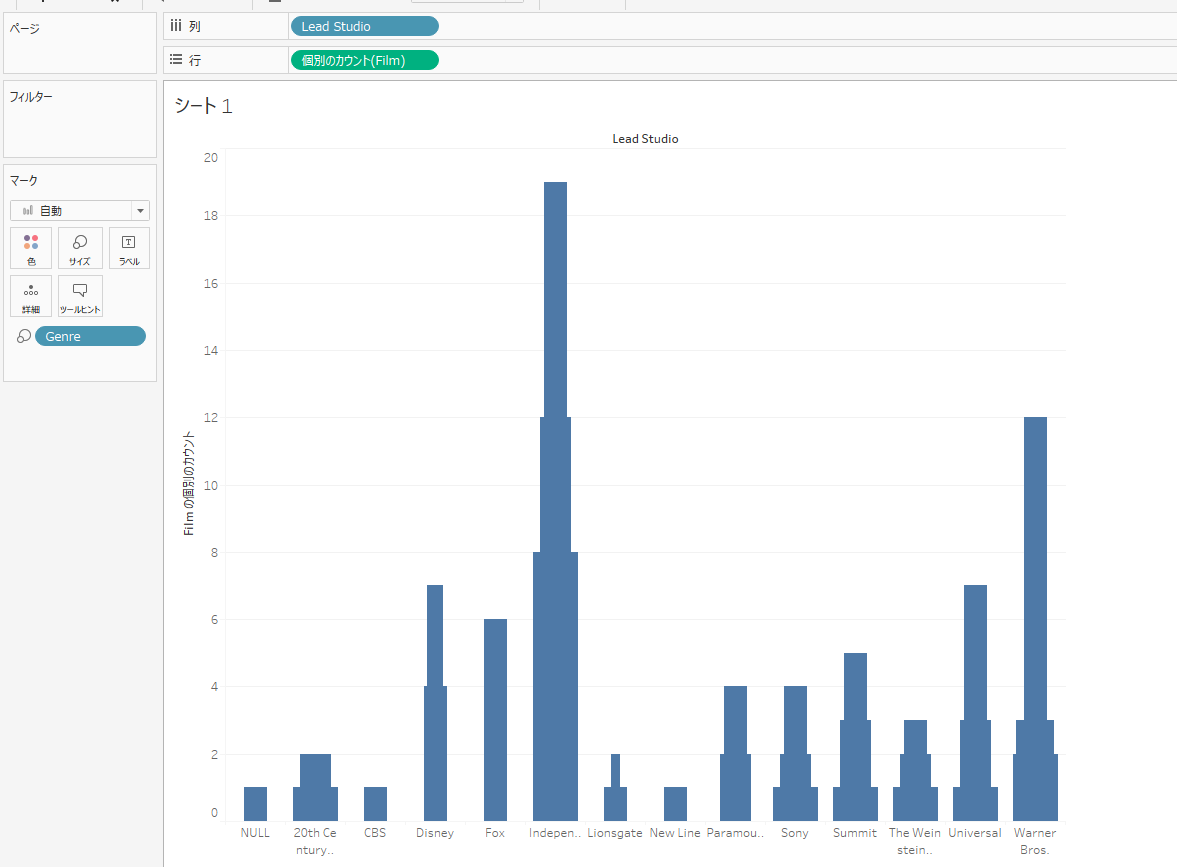Click the columns (列) shelf icon
The image size is (1177, 867).
tap(176, 26)
